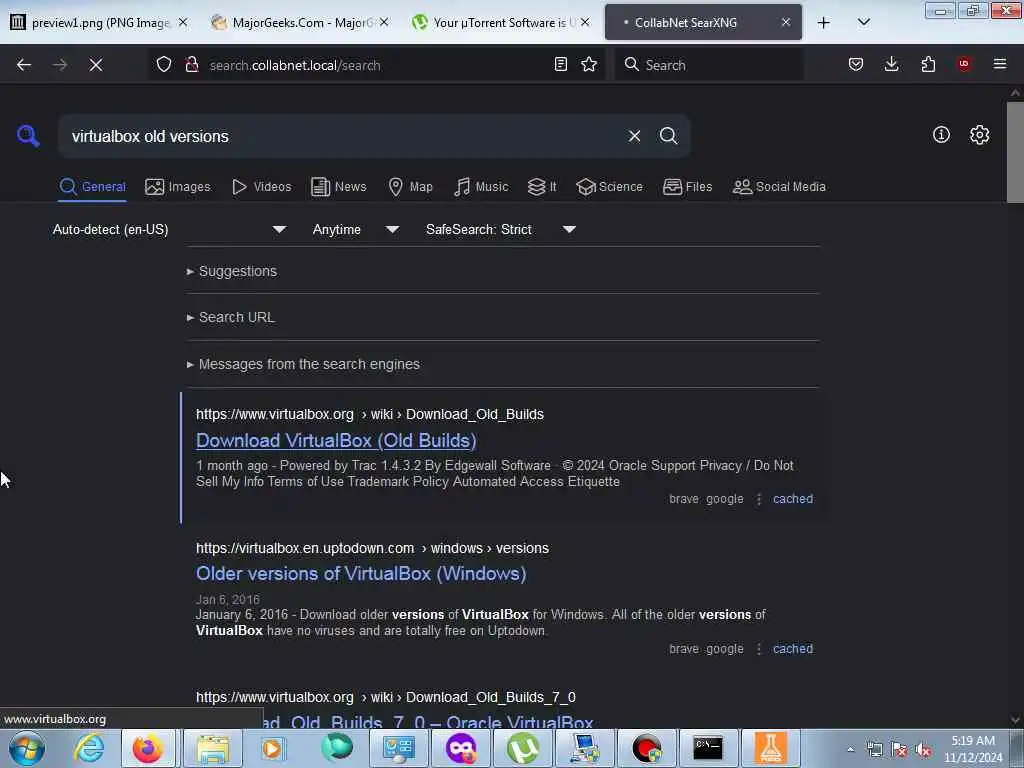1024x768 pixels.
Task: Select the News search category
Action: pyautogui.click(x=338, y=187)
